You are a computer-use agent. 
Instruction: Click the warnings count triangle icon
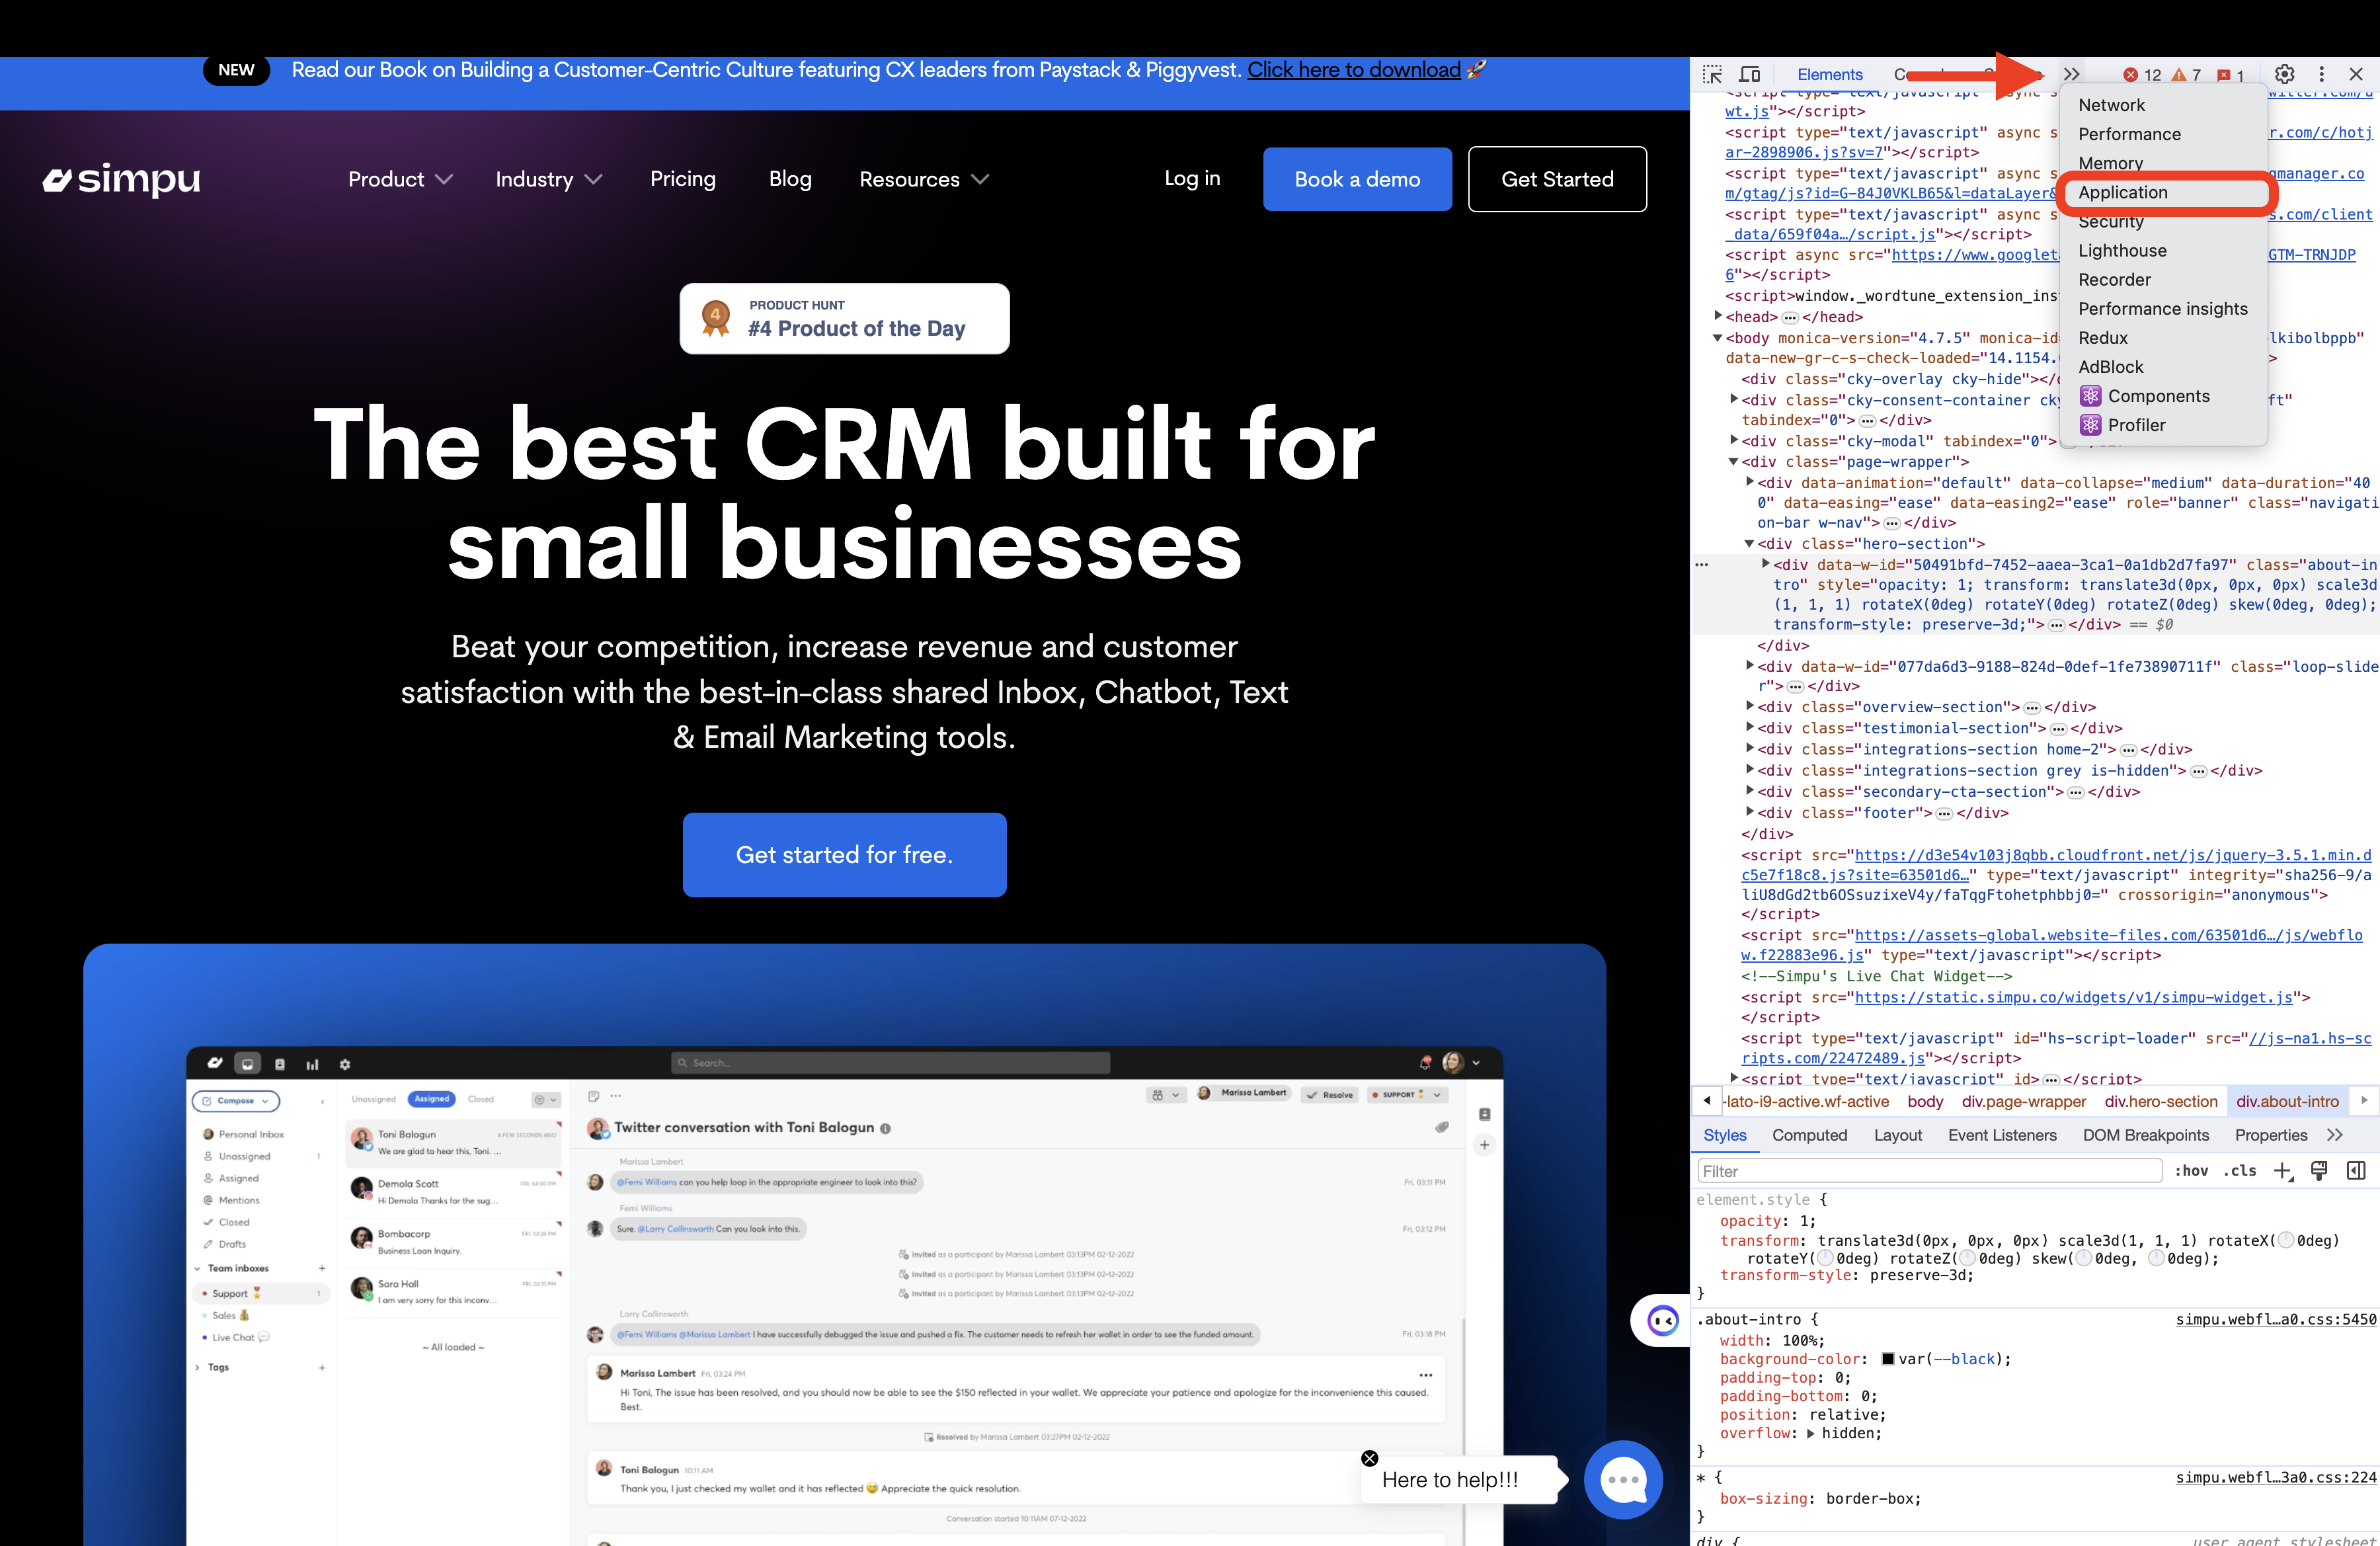point(2178,75)
